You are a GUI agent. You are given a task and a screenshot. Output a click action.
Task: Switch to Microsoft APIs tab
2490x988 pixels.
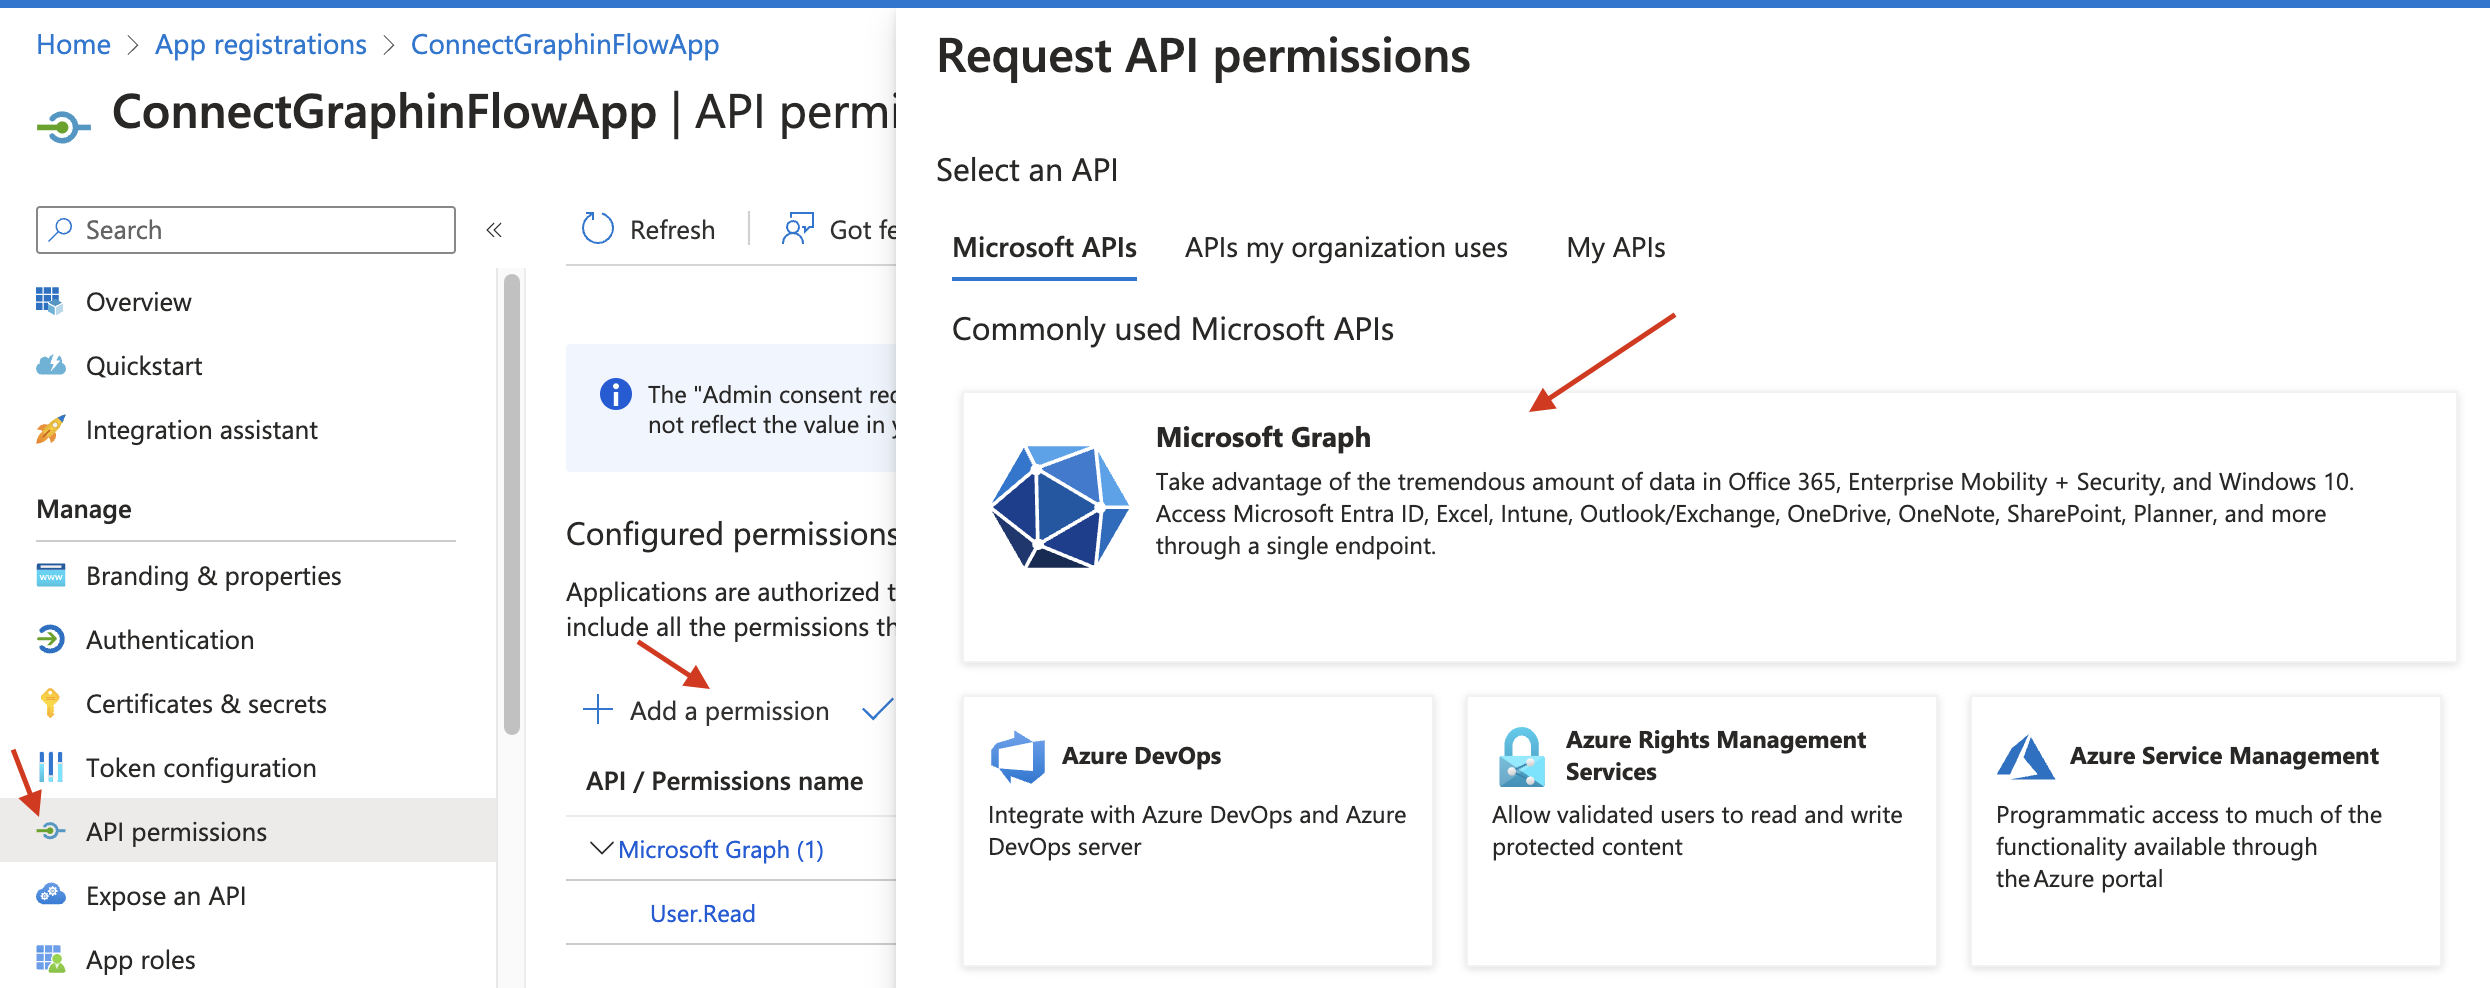pyautogui.click(x=1044, y=248)
